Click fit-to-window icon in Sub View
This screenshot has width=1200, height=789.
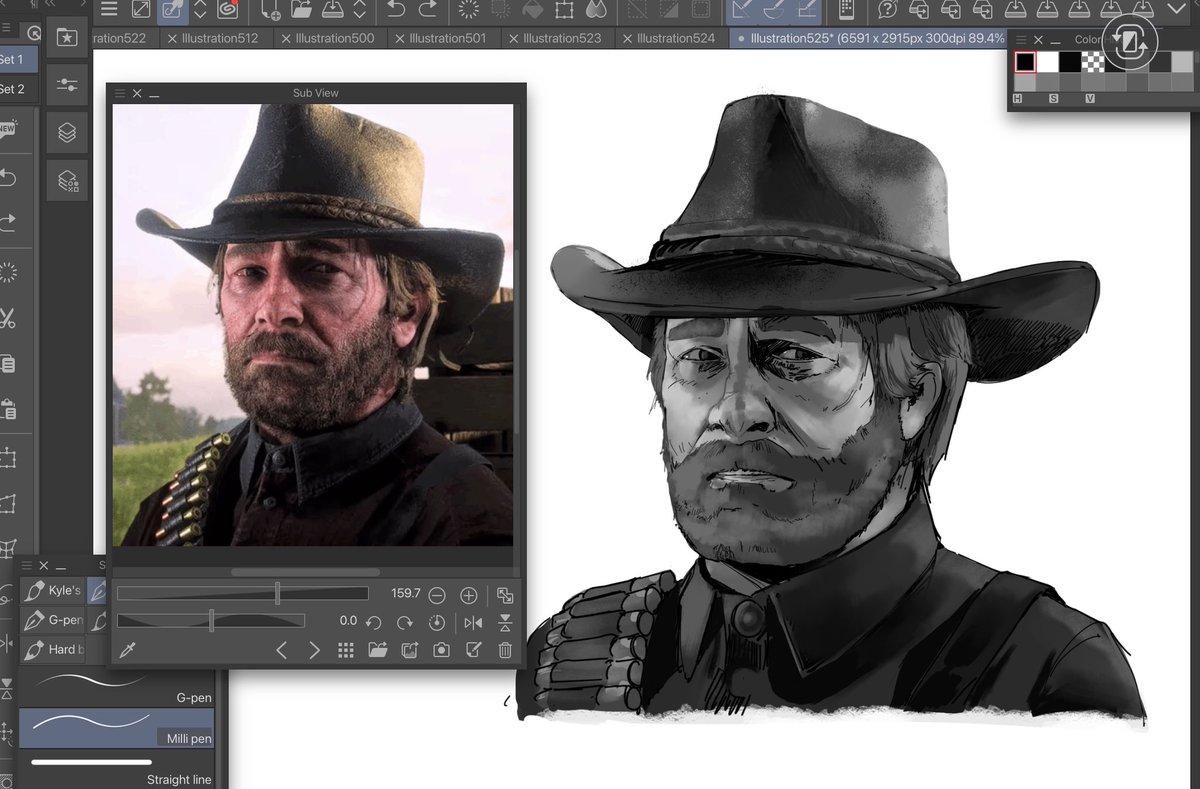pos(505,595)
